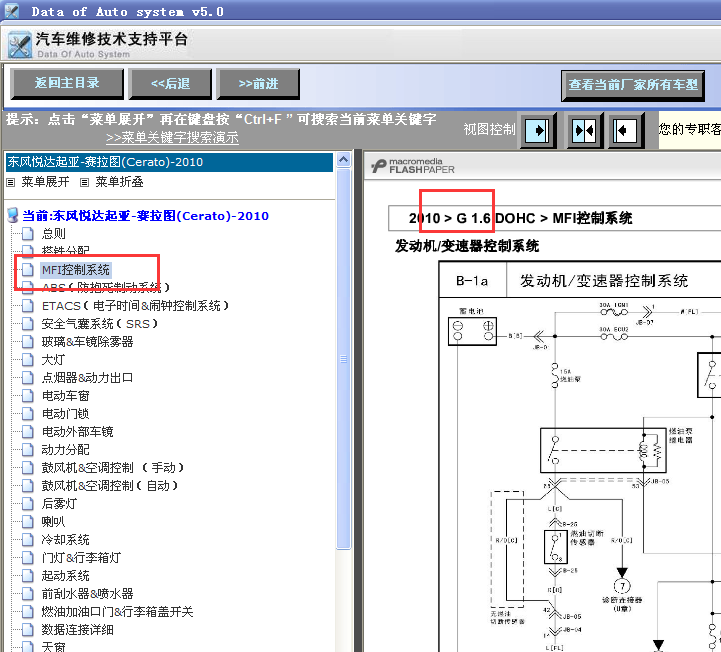The width and height of the screenshot is (721, 652).
Task: Click the page icon beside 总则
Action: (28, 234)
